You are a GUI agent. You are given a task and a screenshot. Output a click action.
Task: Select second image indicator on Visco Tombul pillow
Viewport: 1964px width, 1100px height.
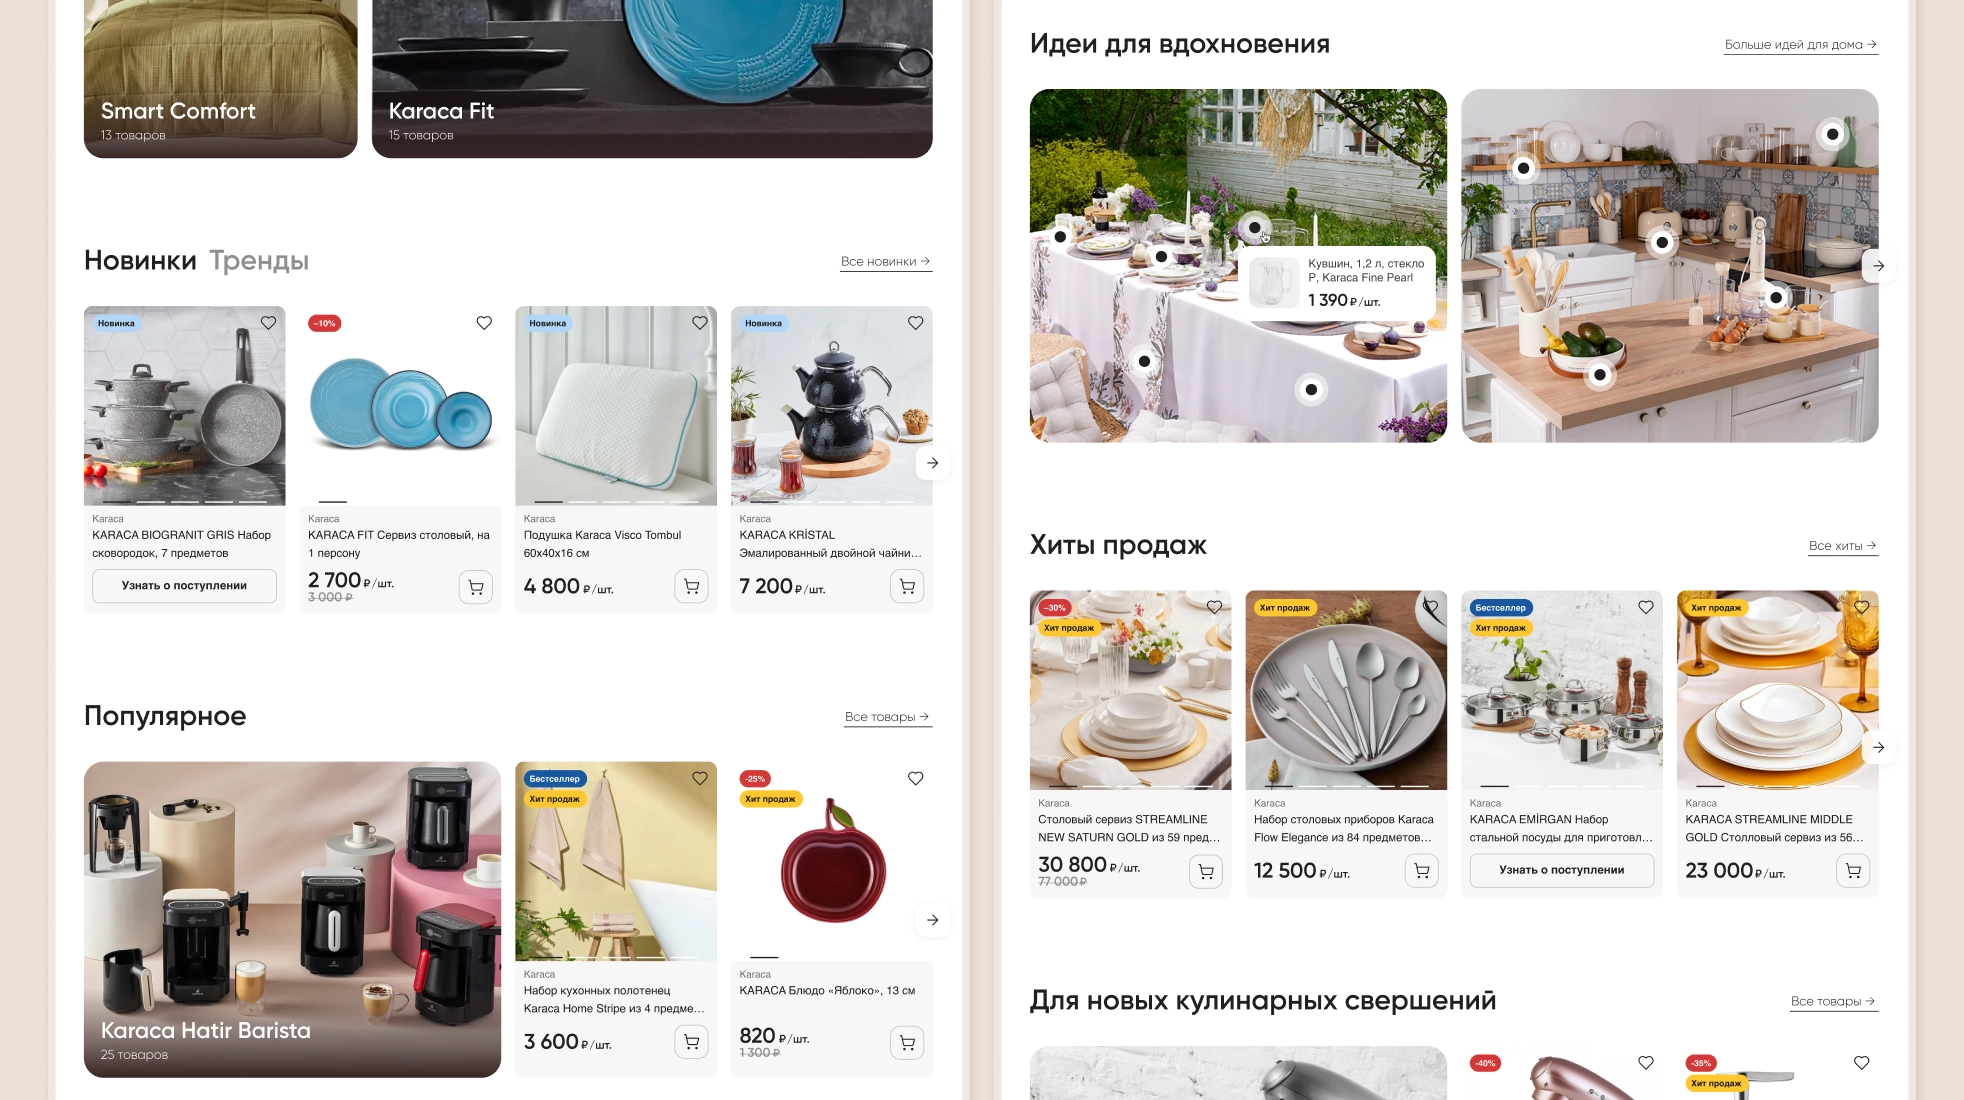[x=582, y=501]
